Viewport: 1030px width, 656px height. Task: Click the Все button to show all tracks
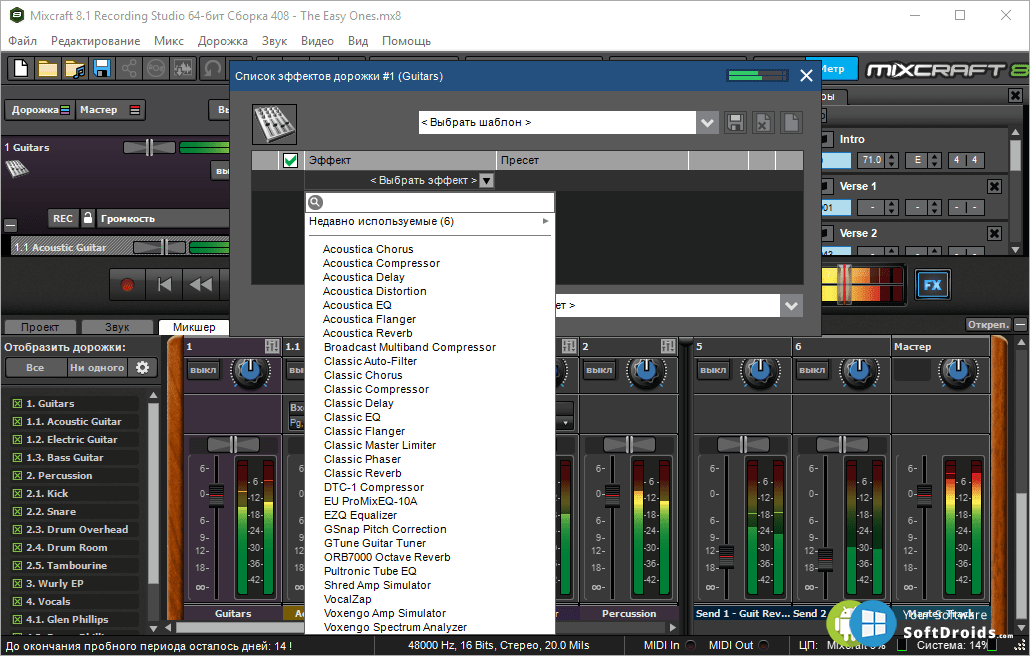[x=35, y=368]
